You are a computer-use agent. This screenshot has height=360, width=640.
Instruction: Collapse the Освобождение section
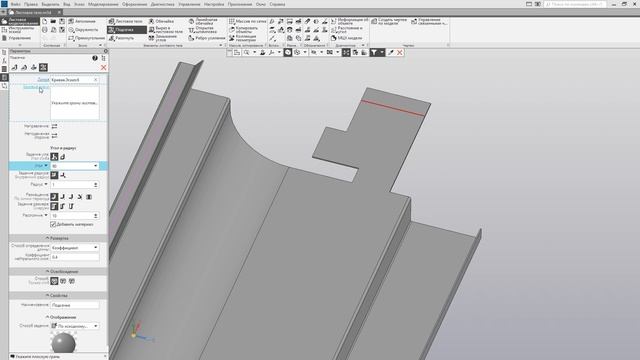click(x=58, y=271)
